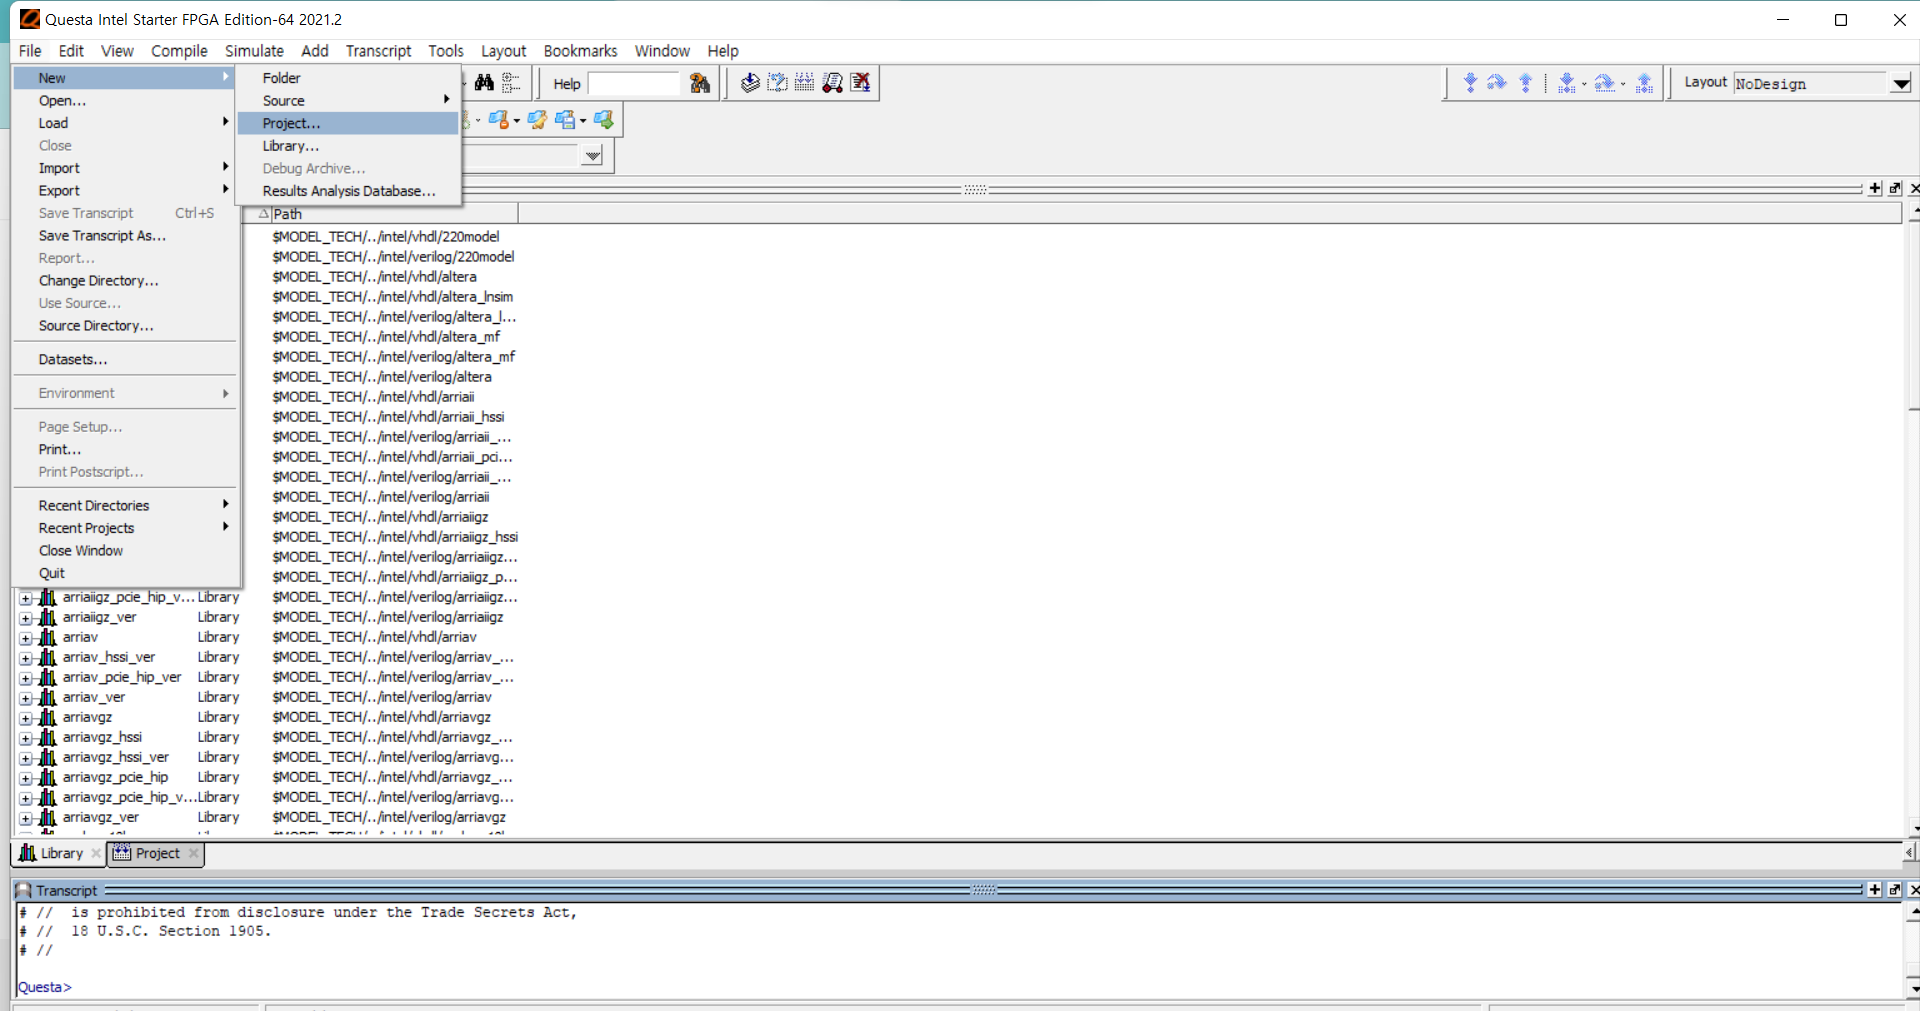
Task: Click the dotted-grid with down arrows icon
Action: (804, 83)
